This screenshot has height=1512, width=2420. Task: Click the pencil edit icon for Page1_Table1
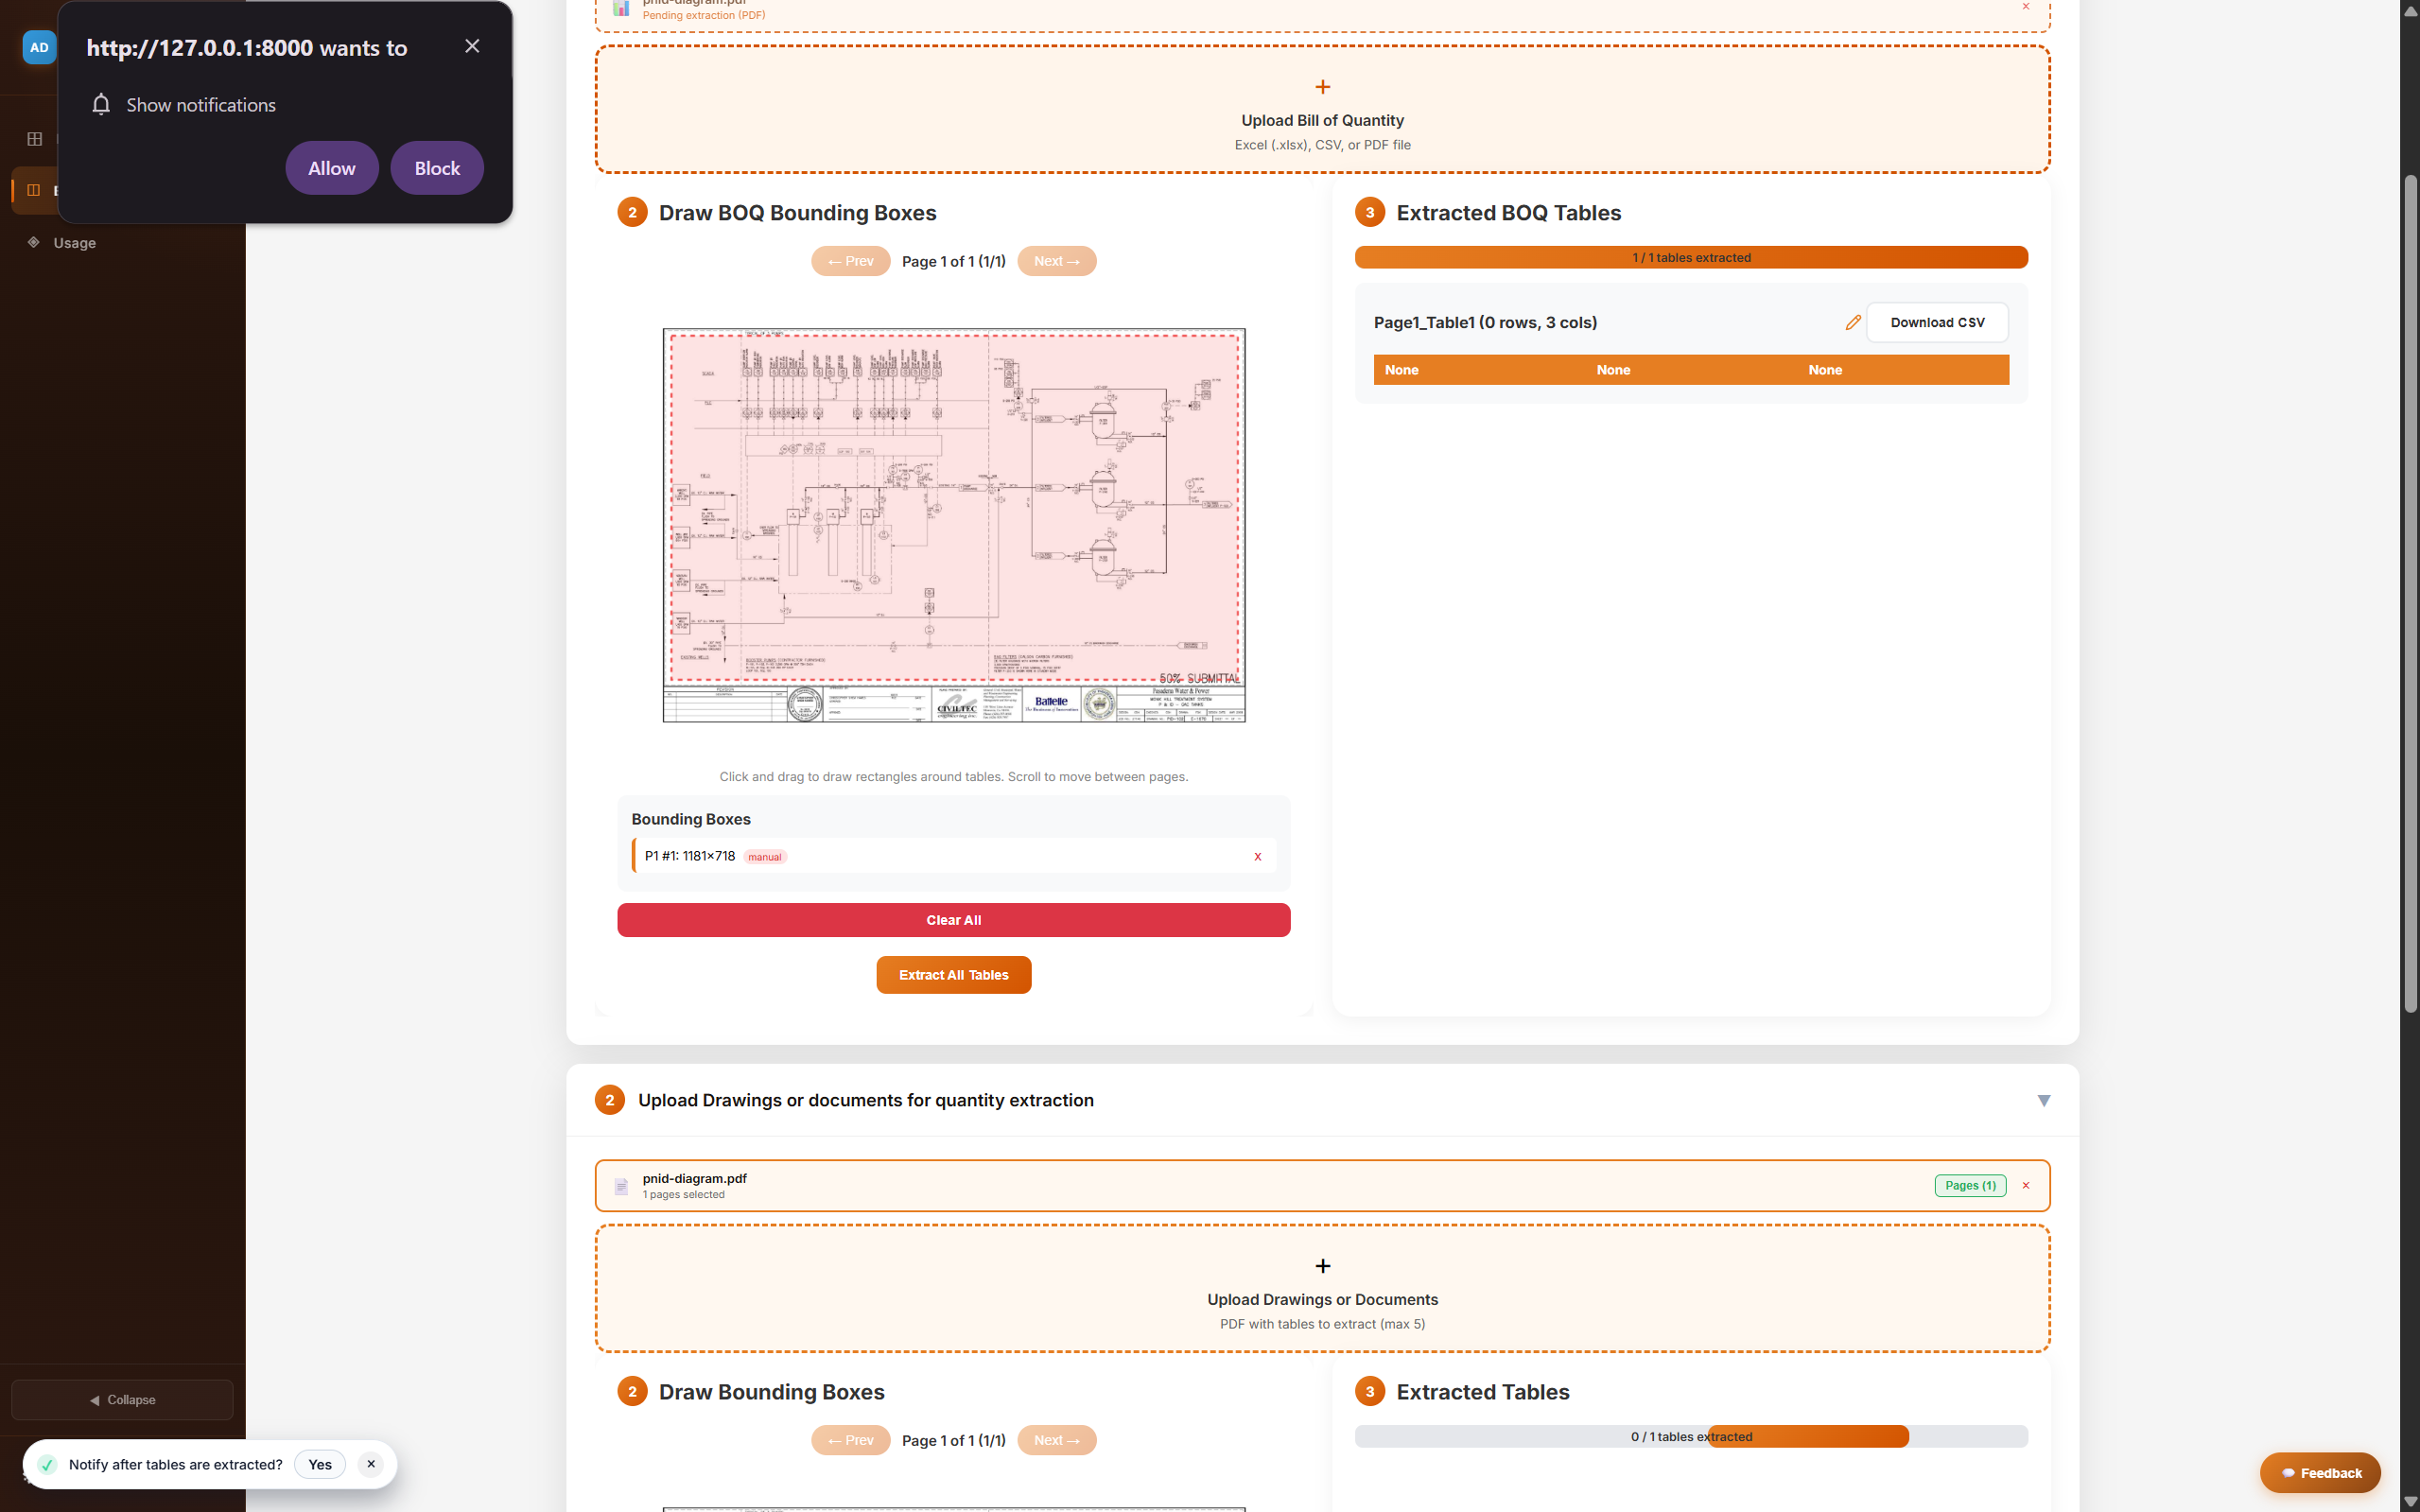[1852, 322]
